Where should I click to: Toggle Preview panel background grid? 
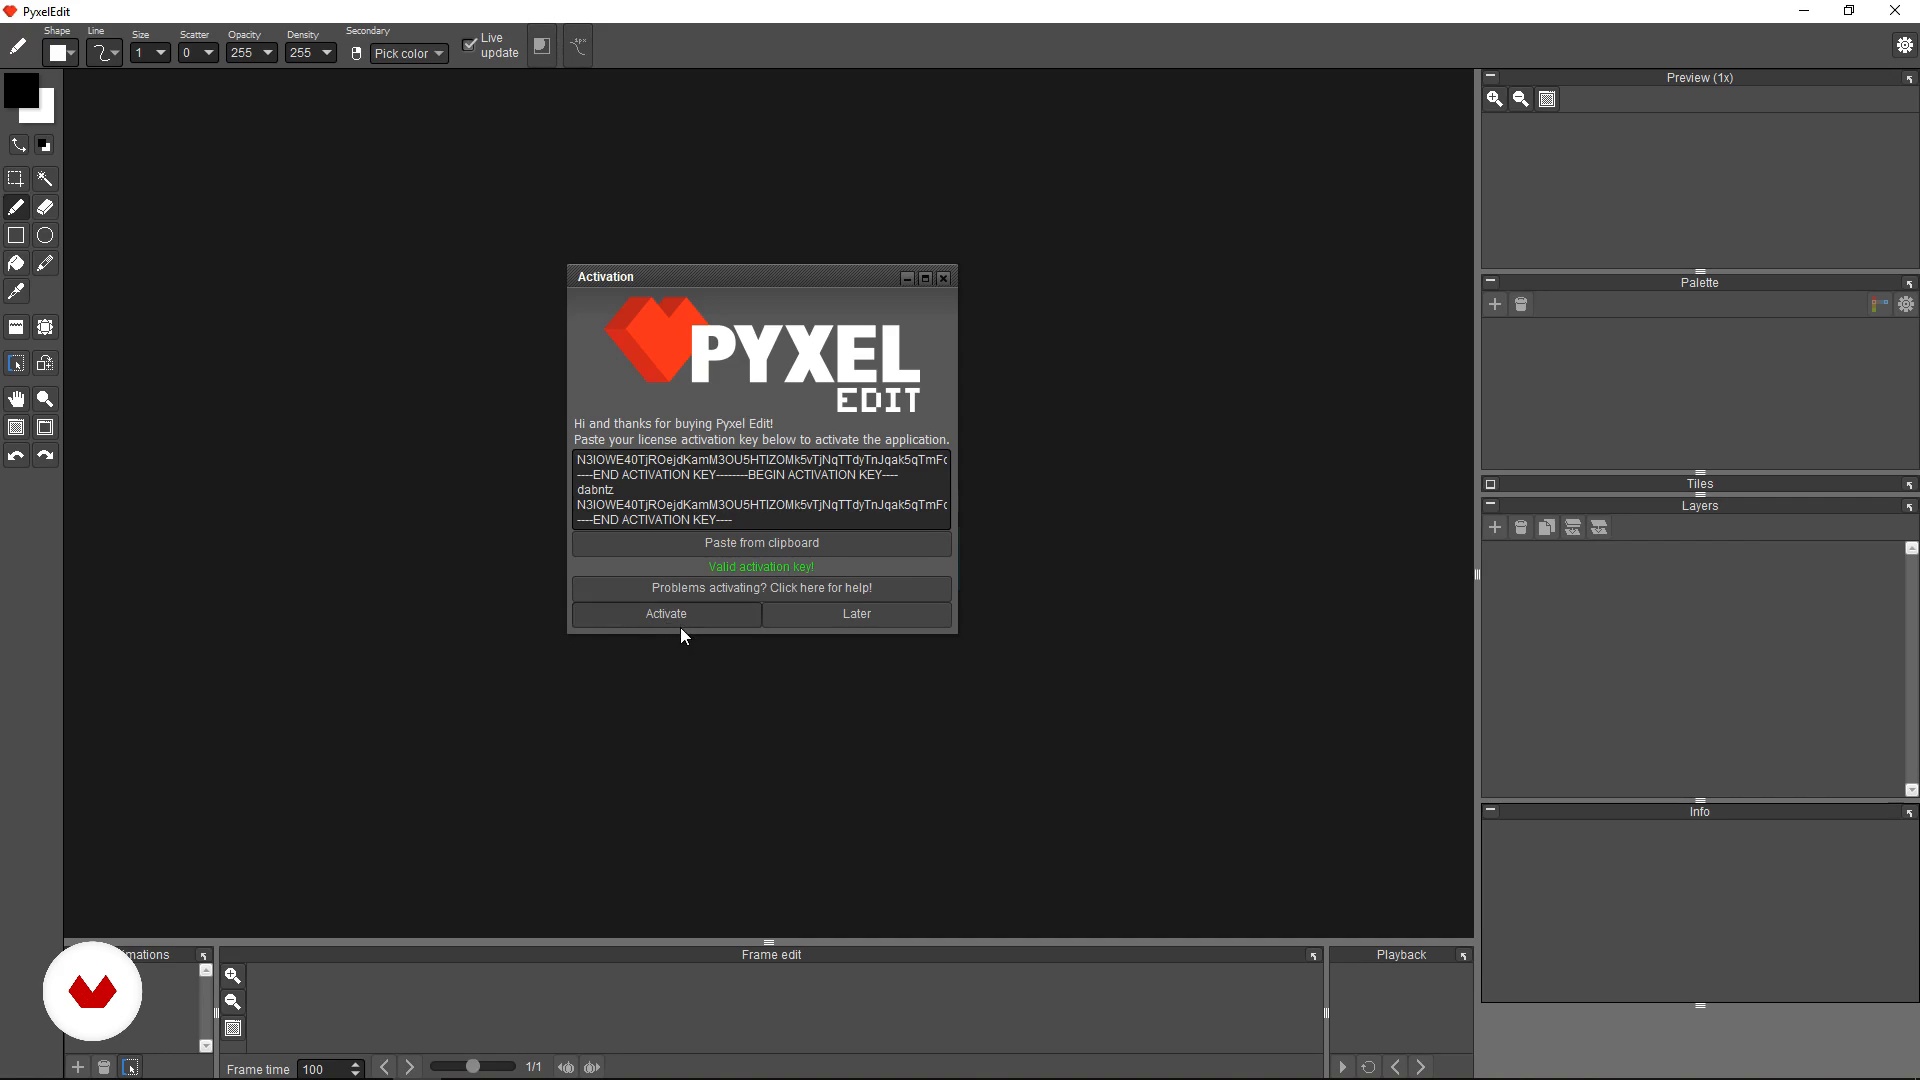[1547, 99]
